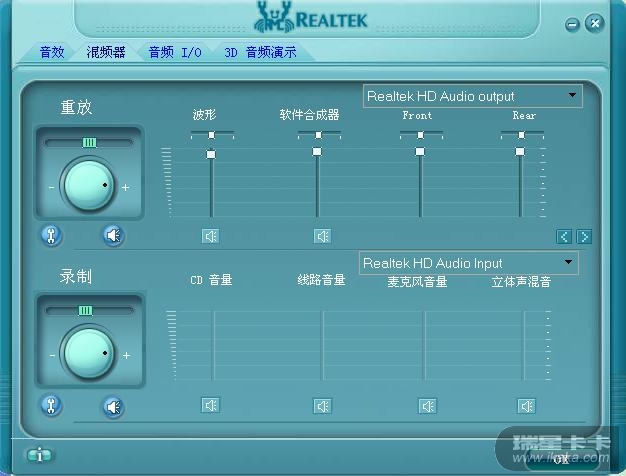626x476 pixels.
Task: Click the 软件合成器 volume slider handle
Action: tap(317, 151)
